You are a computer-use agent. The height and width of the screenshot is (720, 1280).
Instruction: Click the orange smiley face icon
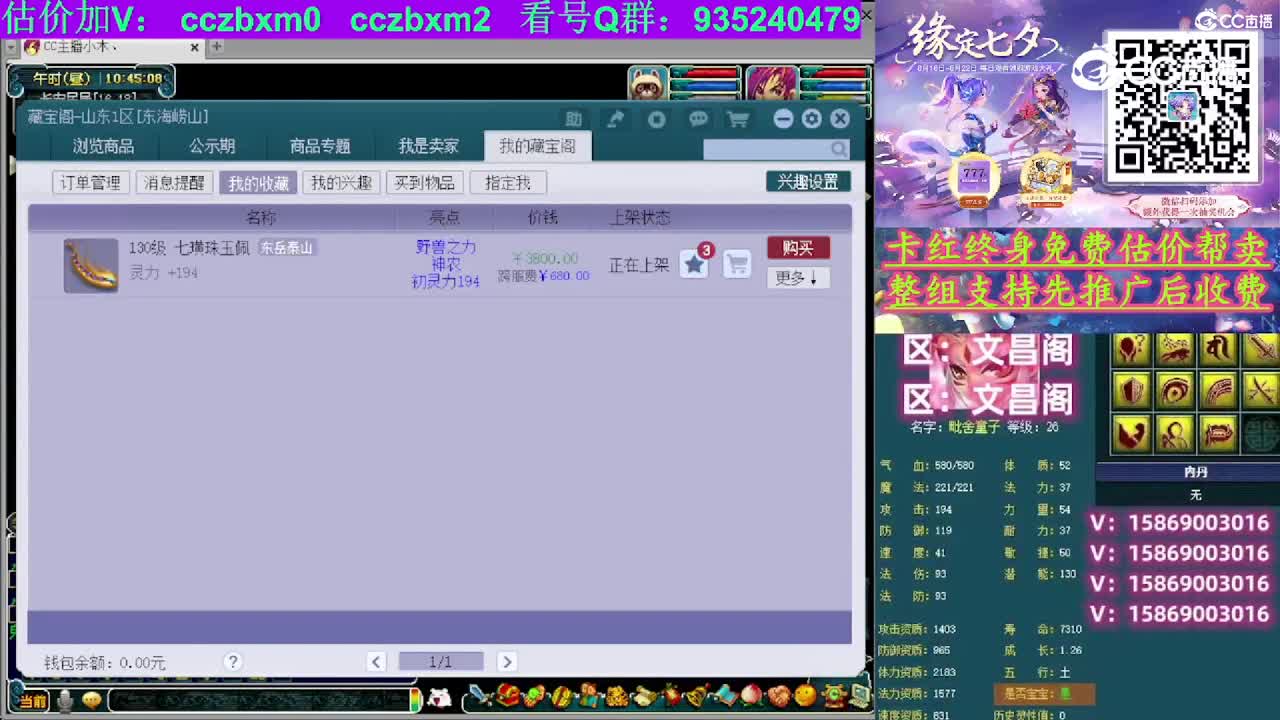click(x=804, y=695)
